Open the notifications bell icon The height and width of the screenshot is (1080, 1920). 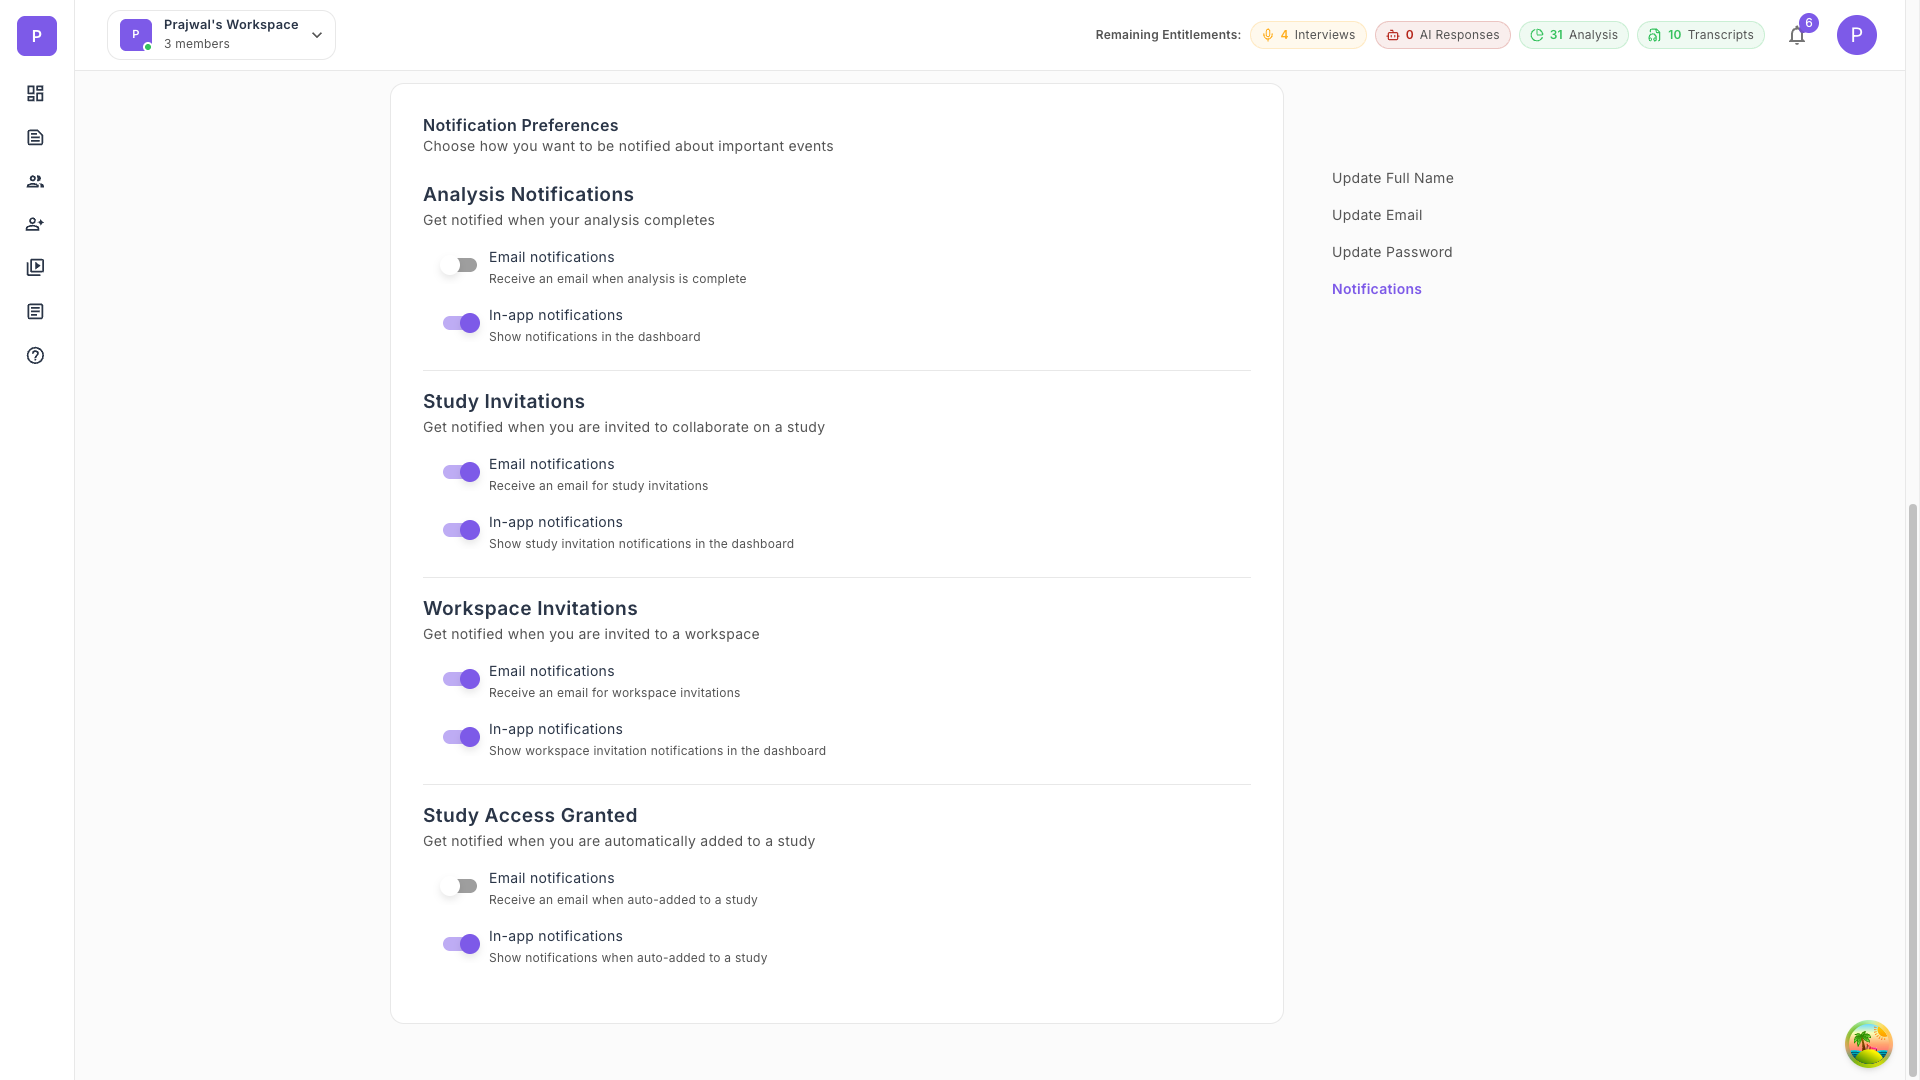click(x=1797, y=36)
